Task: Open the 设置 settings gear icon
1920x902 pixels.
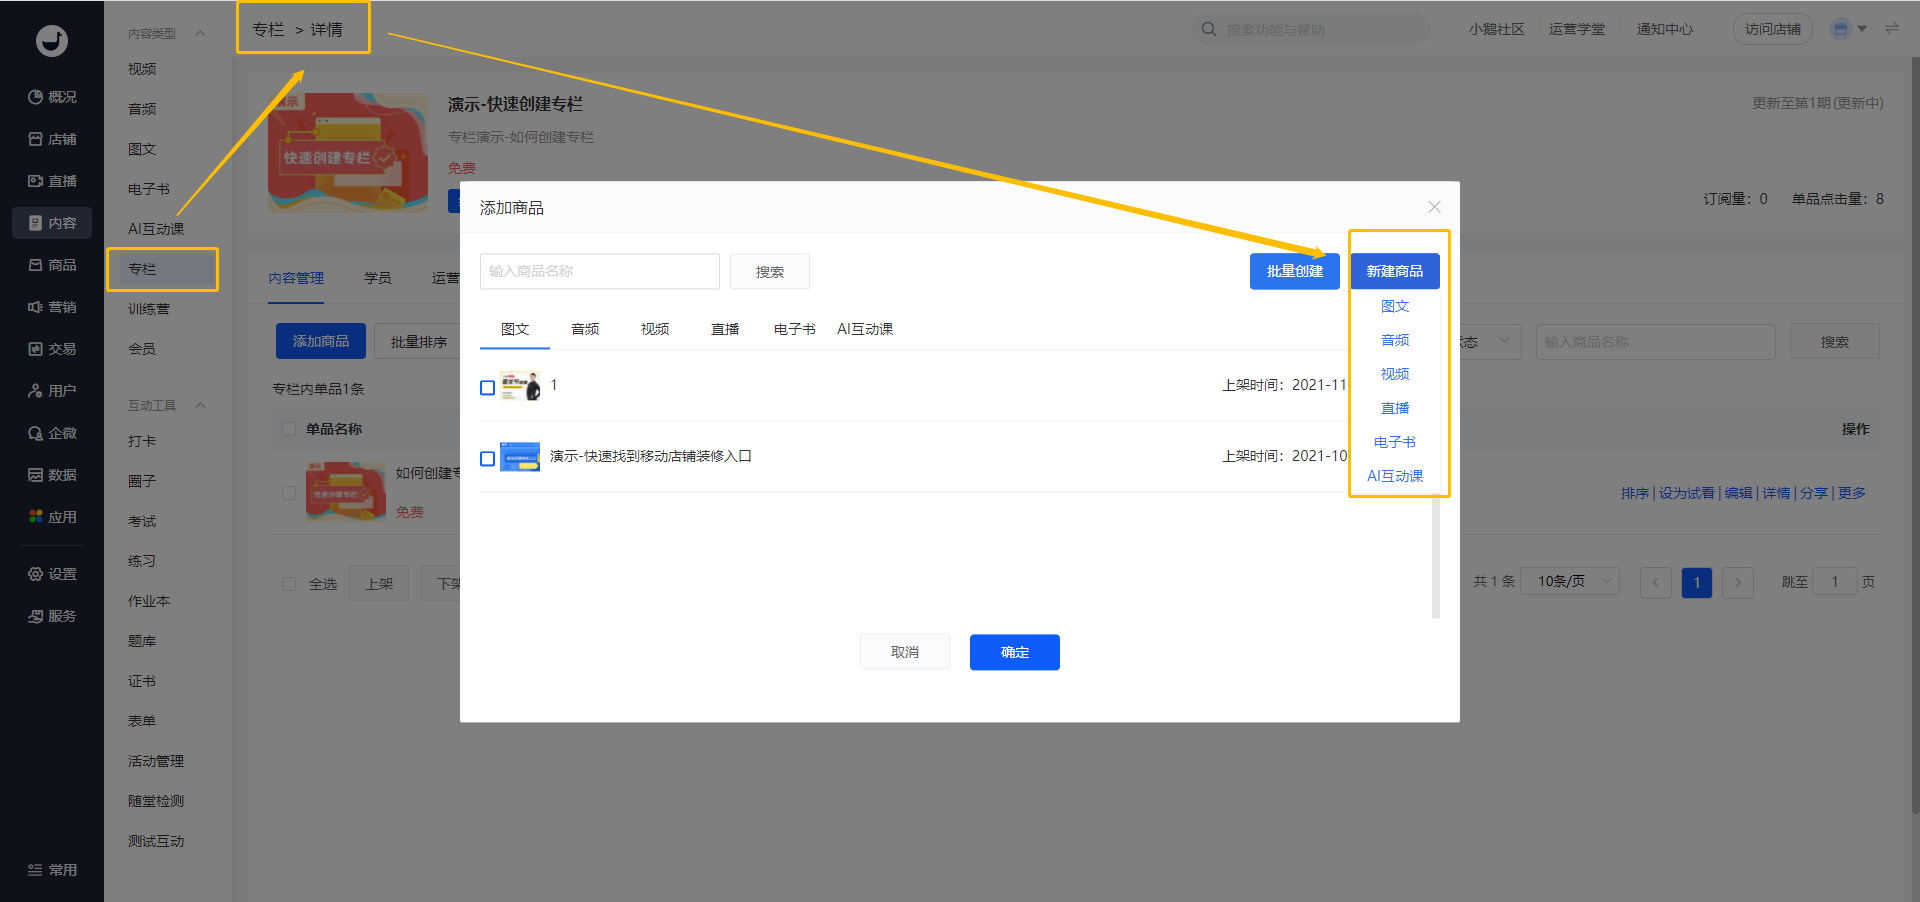Action: [36, 574]
